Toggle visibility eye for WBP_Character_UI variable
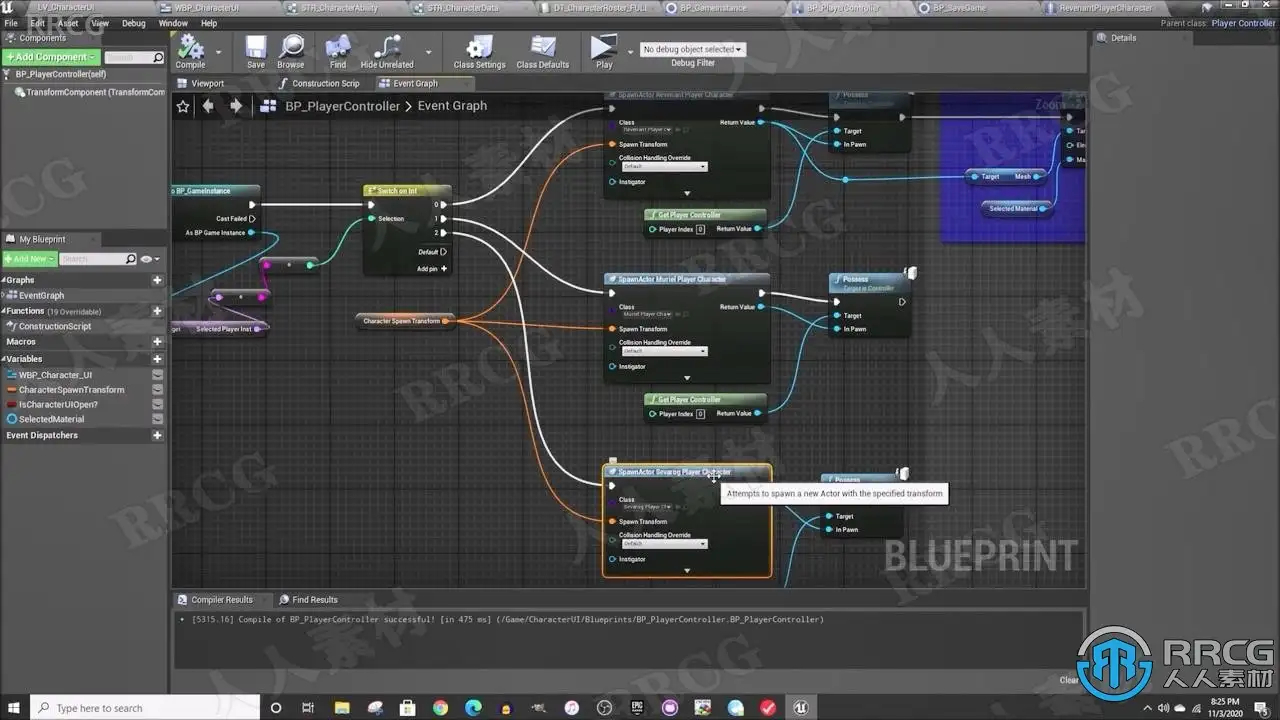1280x720 pixels. tap(157, 375)
